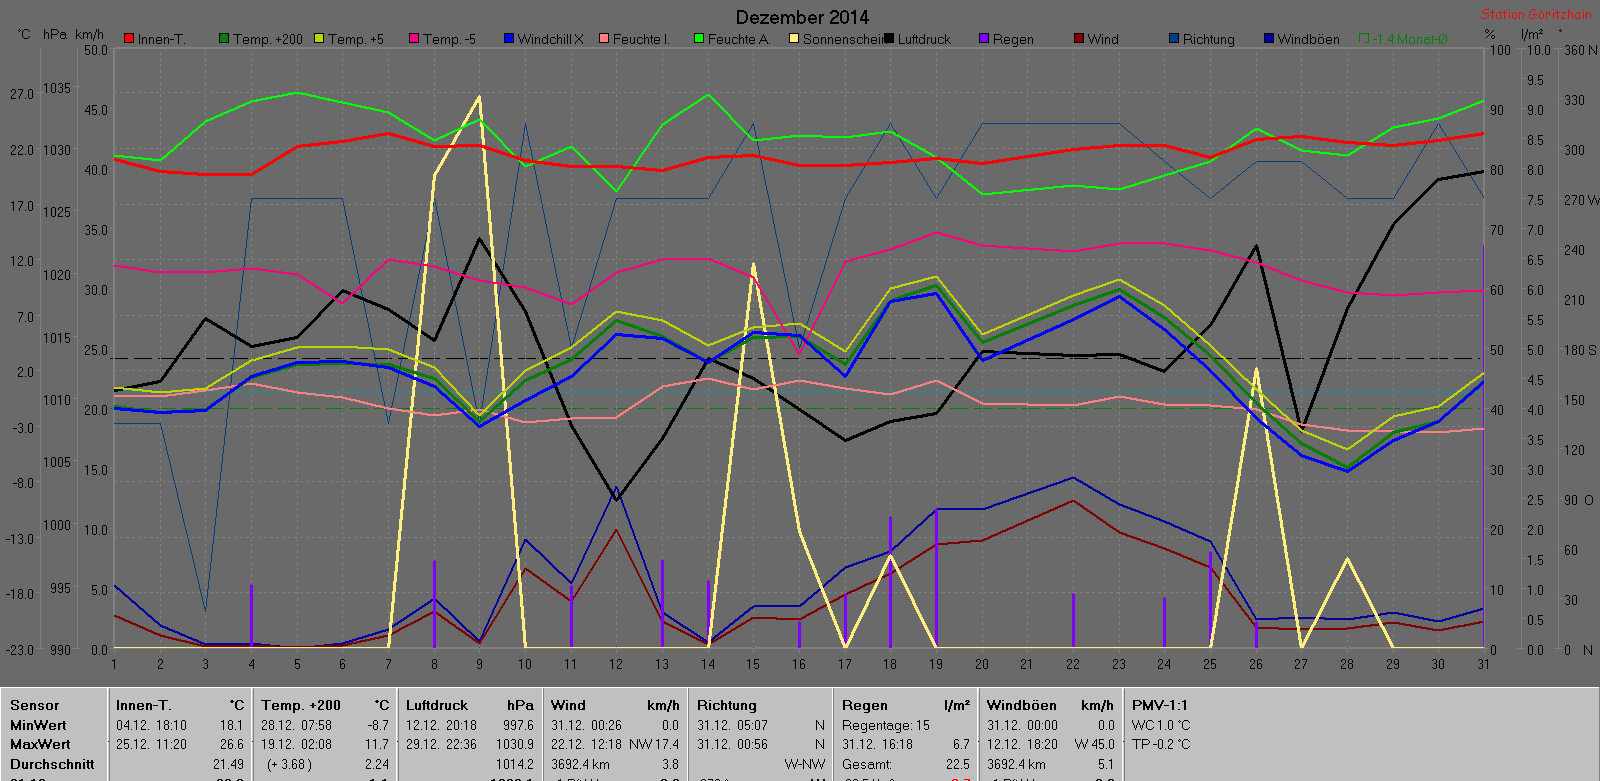Click the Gesamt: 22.5 rain total
The image size is (1600, 781).
pos(906,764)
